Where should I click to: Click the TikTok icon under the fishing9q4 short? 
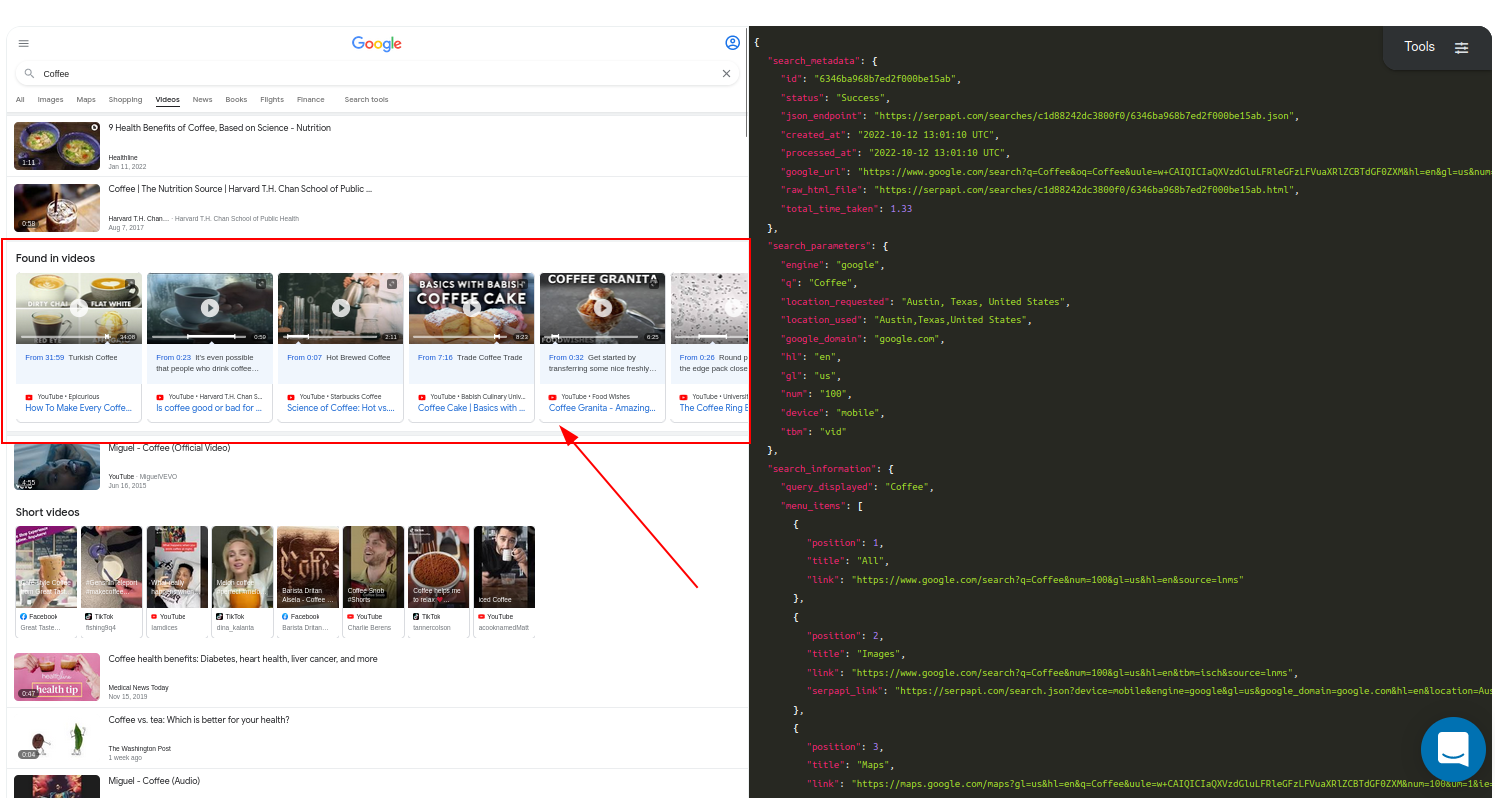[x=89, y=616]
